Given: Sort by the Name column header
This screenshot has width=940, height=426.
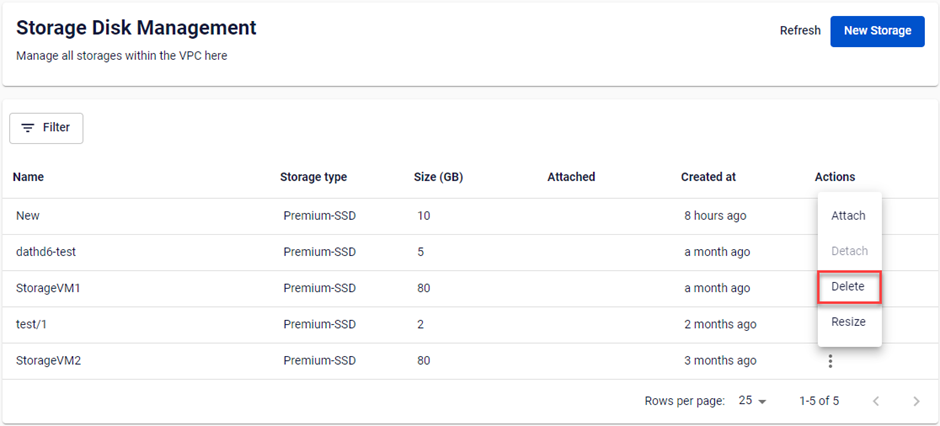Looking at the screenshot, I should coord(28,177).
